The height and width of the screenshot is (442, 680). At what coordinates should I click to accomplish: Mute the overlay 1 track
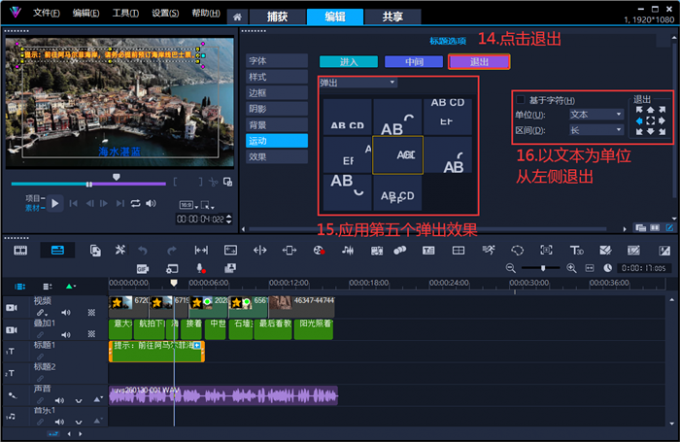(x=66, y=334)
